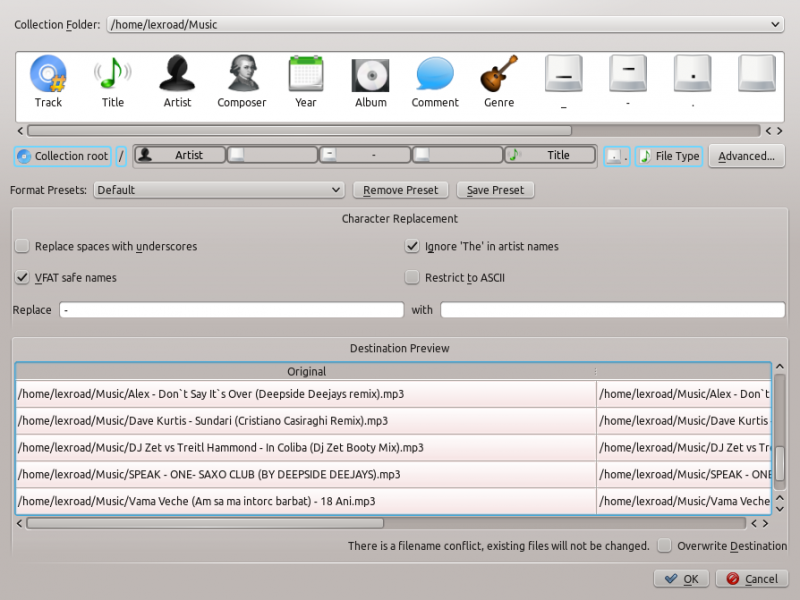Open the Collection Folder dropdown
This screenshot has width=800, height=600.
click(x=445, y=24)
